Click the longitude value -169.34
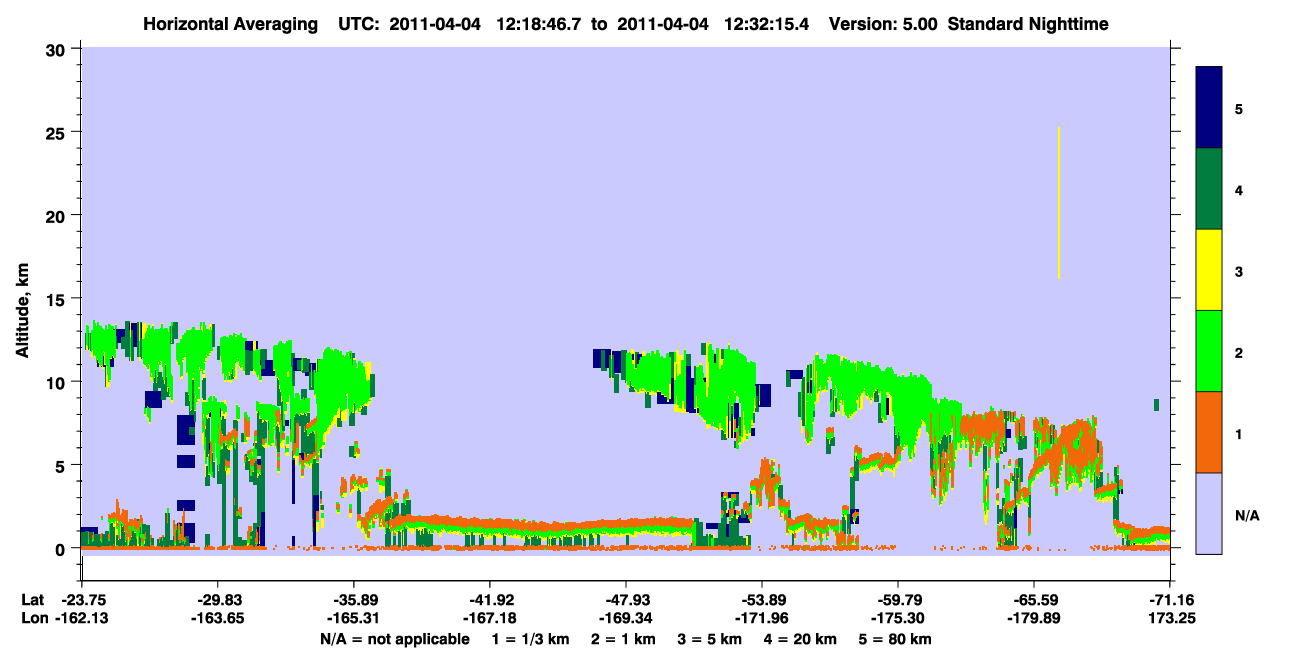This screenshot has width=1300, height=667. [626, 619]
